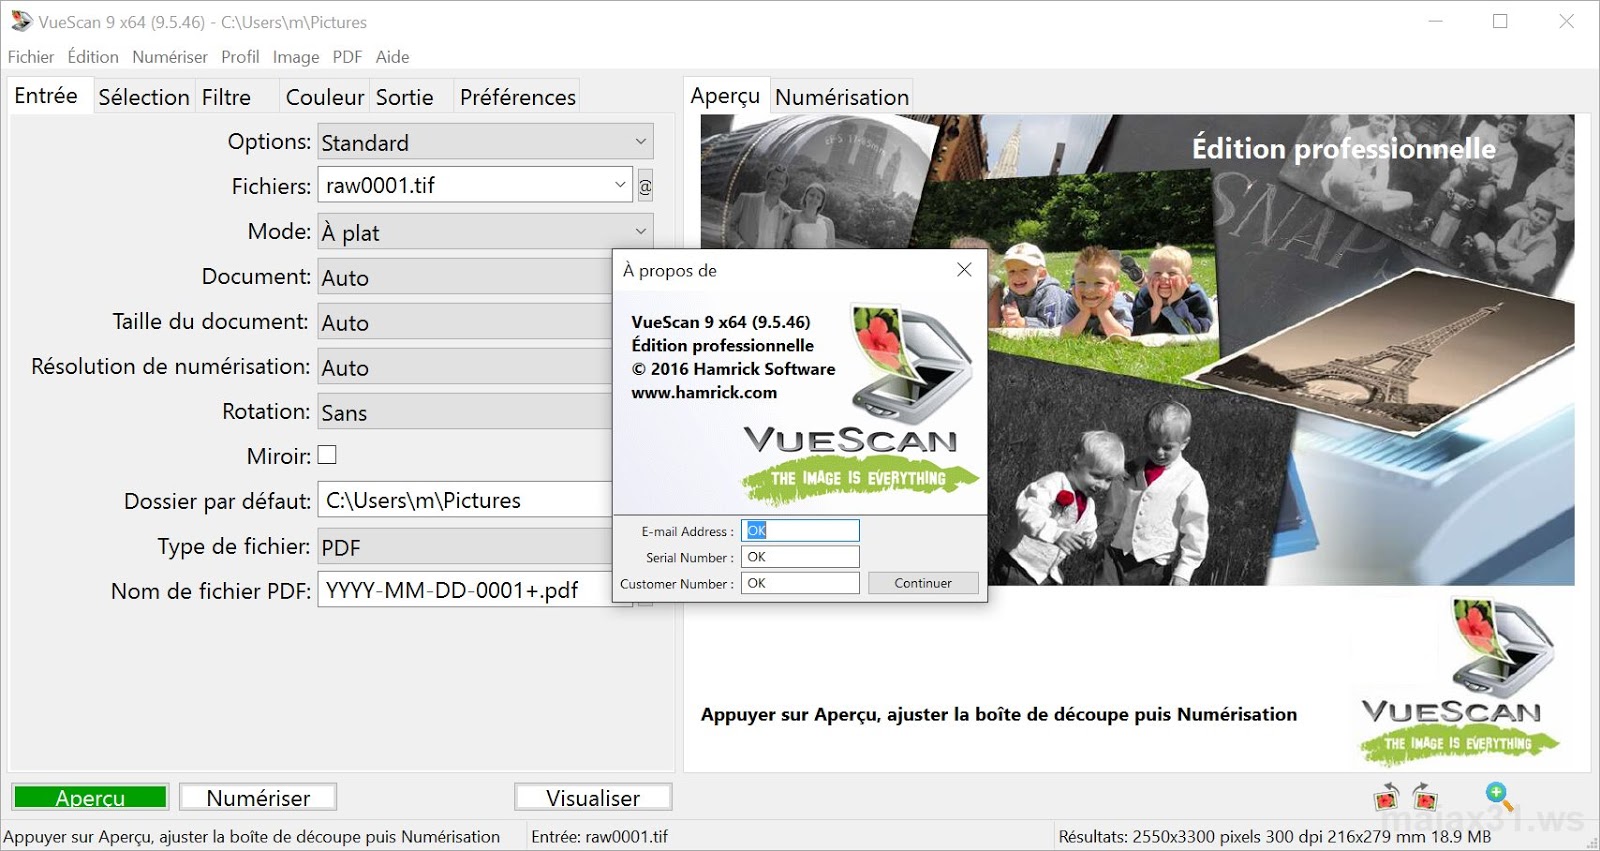
Task: Open the PDF menu
Action: point(347,57)
